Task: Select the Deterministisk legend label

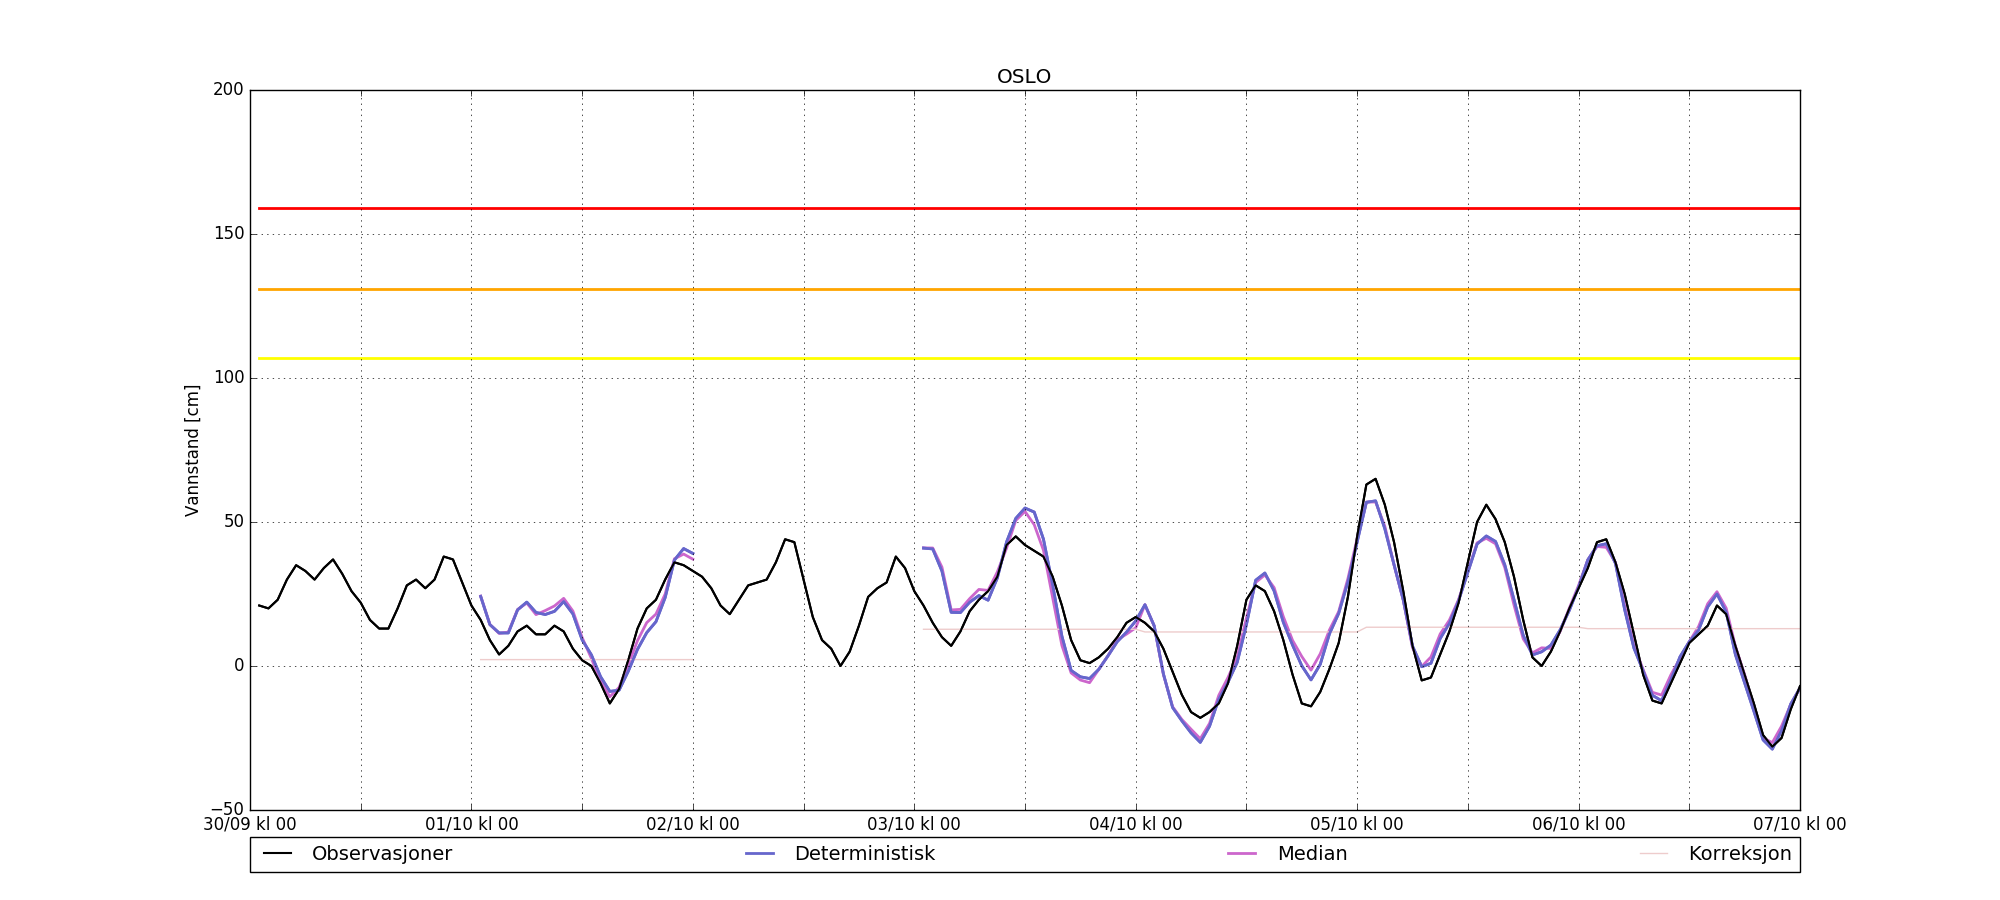Action: point(864,854)
